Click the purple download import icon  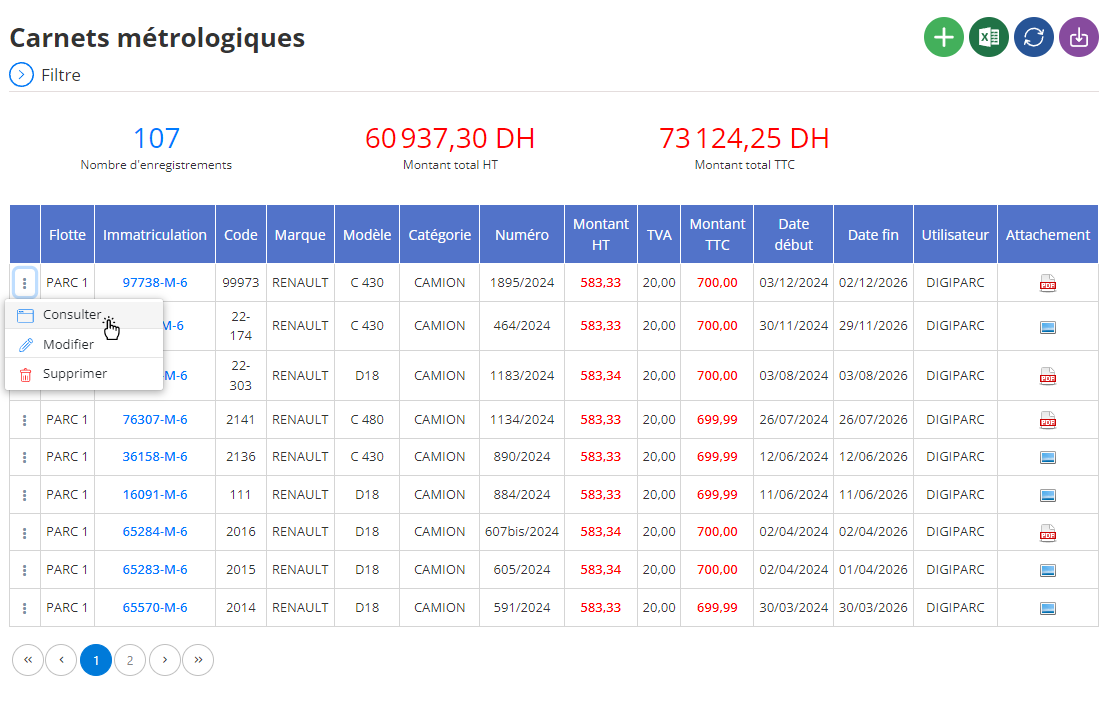click(1079, 37)
